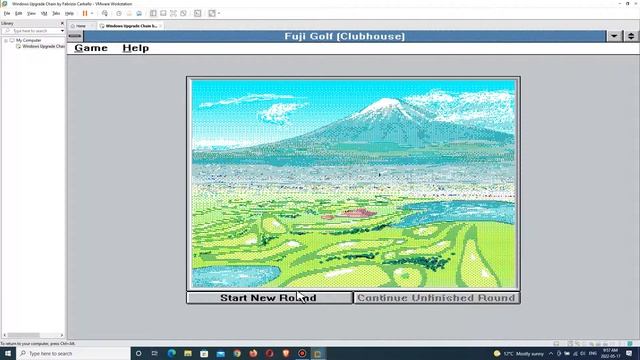Viewport: 640px width, 360px height.
Task: Close the Library panel
Action: pos(62,24)
